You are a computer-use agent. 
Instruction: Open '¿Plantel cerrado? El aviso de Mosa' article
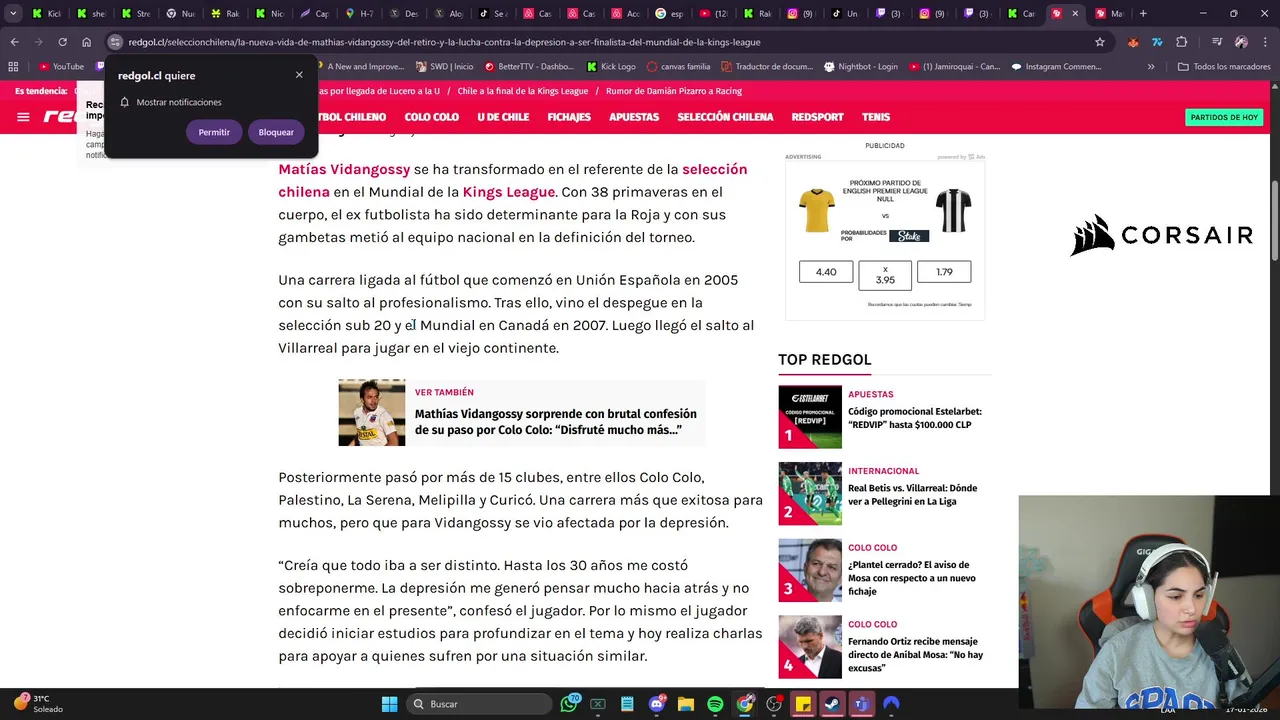[912, 578]
